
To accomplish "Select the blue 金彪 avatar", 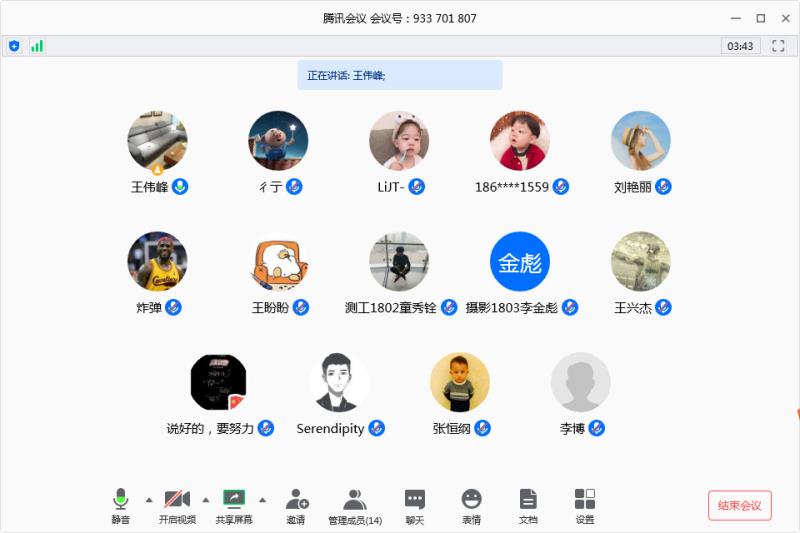I will [520, 262].
